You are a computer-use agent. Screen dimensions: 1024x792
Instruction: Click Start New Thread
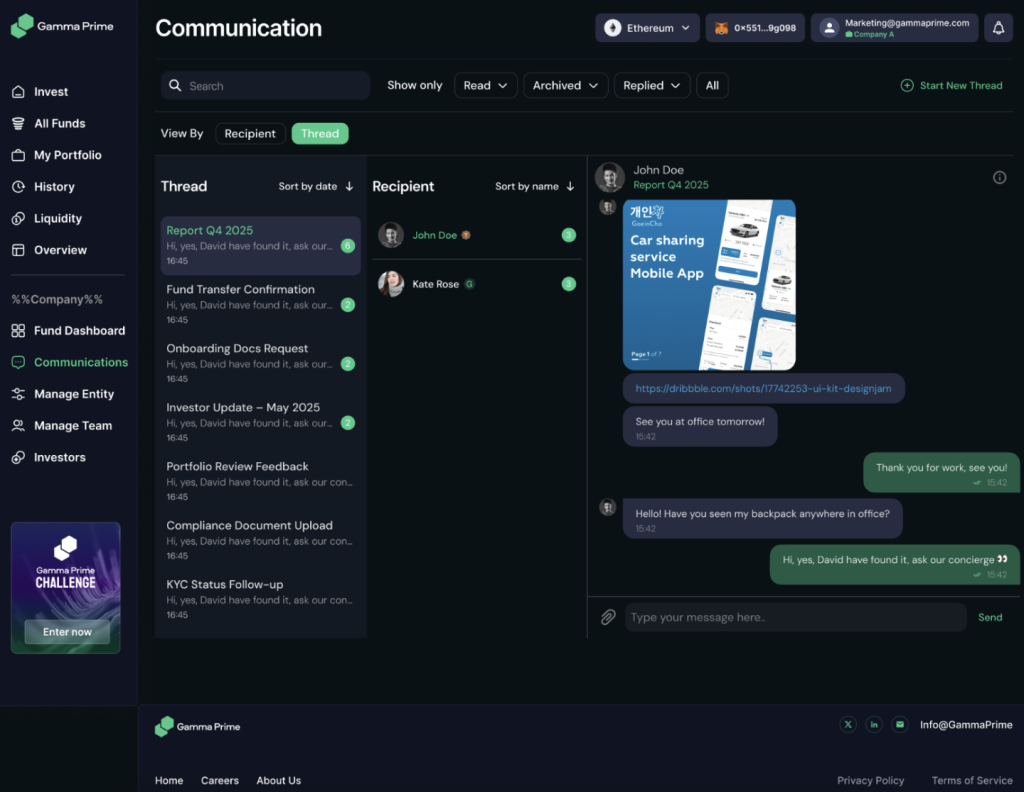pyautogui.click(x=952, y=86)
